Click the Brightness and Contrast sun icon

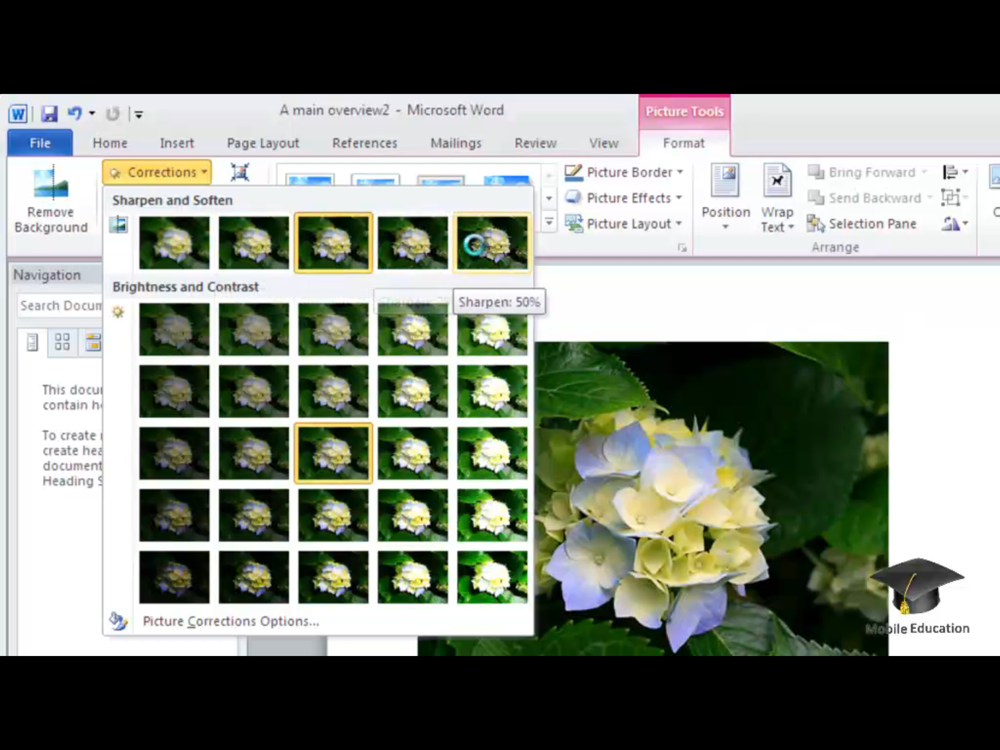coord(118,312)
